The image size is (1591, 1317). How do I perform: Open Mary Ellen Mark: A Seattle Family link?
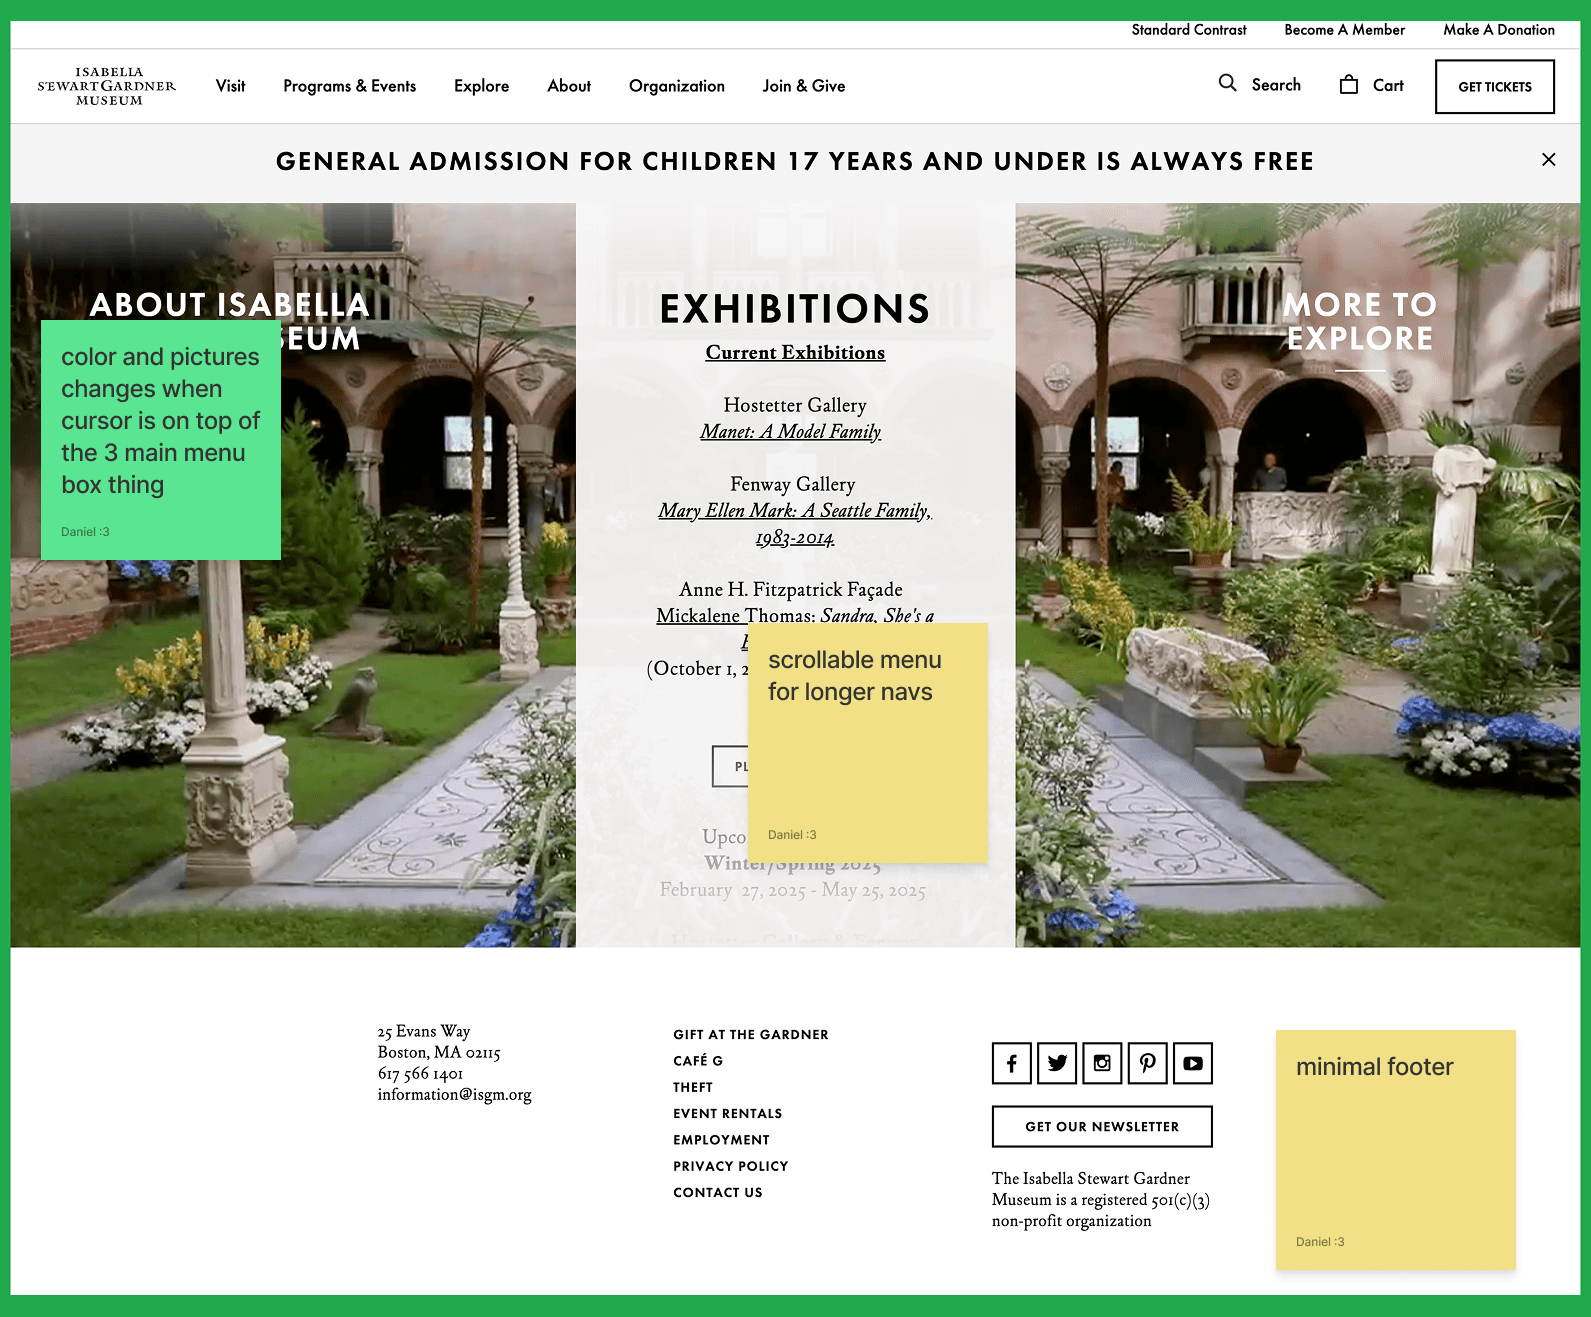(x=795, y=524)
